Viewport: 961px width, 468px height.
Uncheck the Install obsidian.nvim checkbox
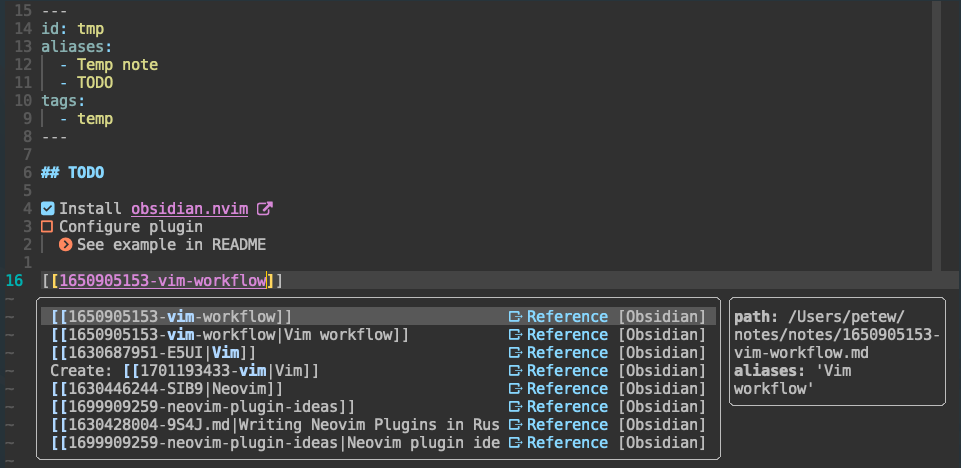(47, 209)
